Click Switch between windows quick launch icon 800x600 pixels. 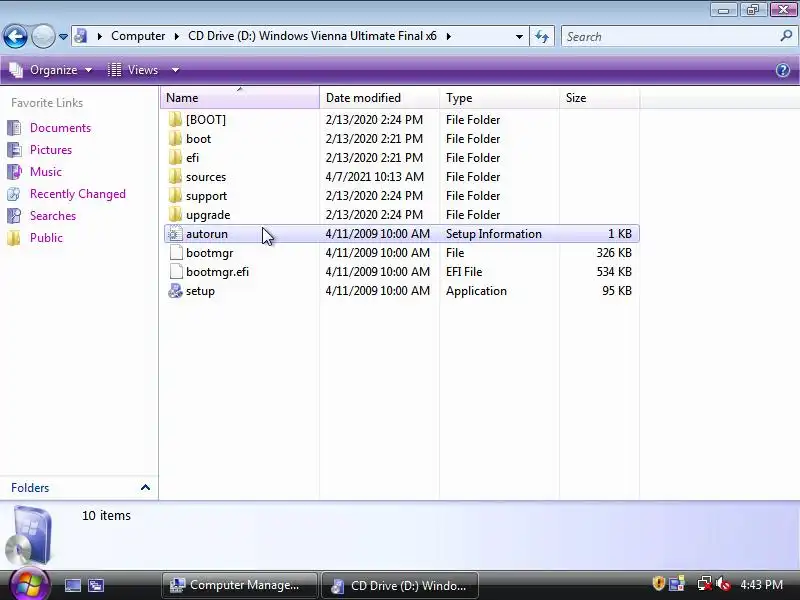(95, 585)
